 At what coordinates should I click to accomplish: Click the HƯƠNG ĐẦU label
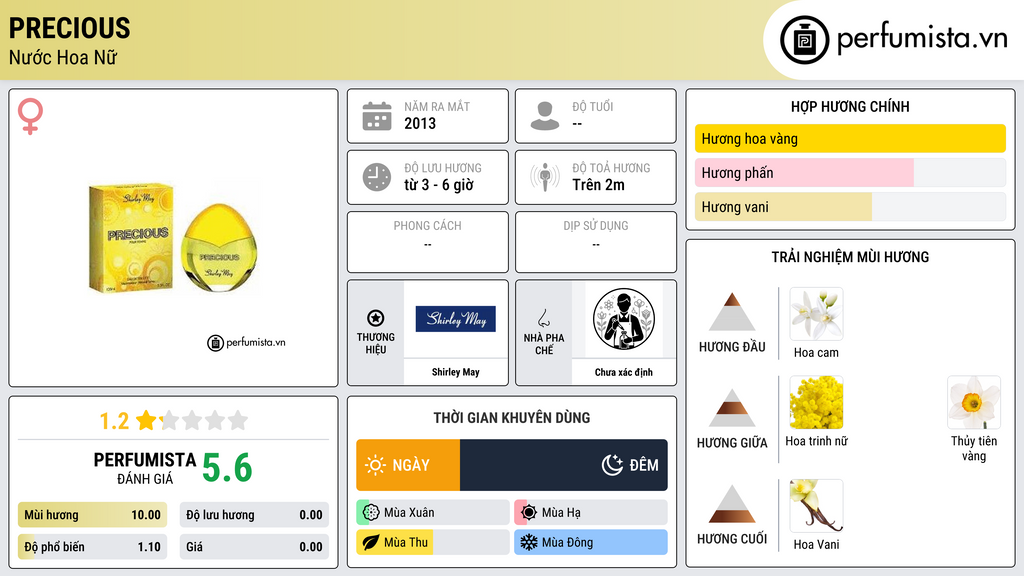[x=732, y=347]
